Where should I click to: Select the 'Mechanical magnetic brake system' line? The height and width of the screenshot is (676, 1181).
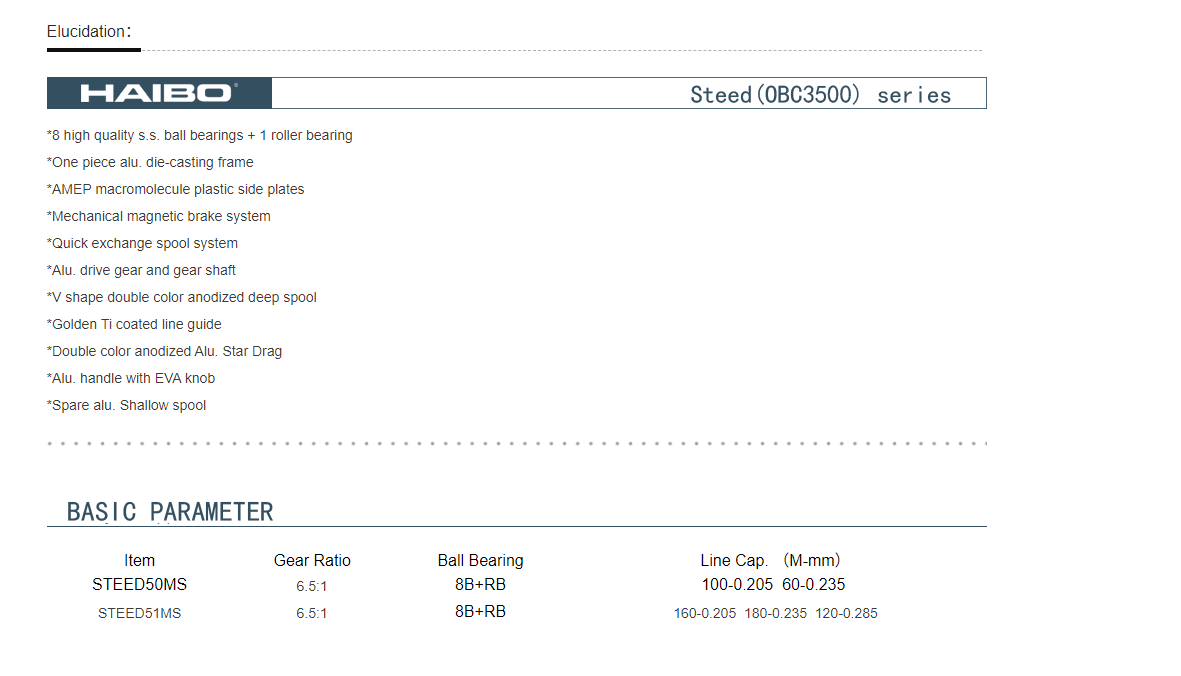159,217
